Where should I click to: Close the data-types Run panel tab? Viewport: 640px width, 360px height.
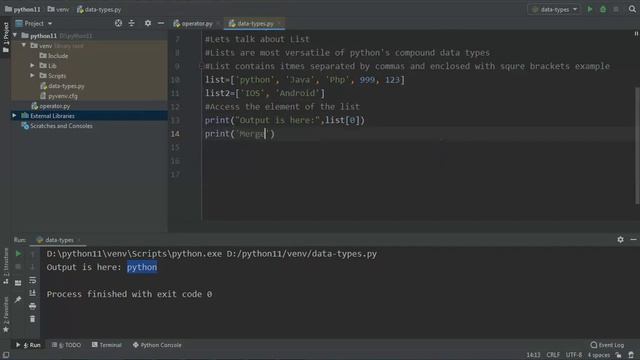point(79,240)
